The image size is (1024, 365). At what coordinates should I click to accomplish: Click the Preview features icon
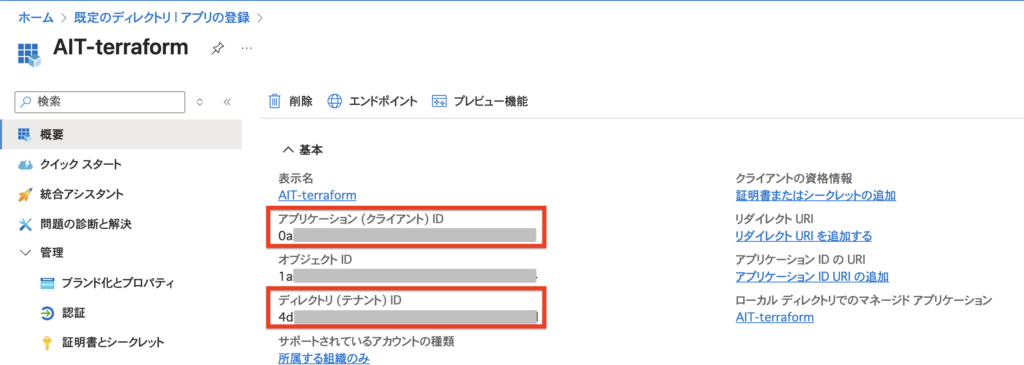tap(439, 101)
